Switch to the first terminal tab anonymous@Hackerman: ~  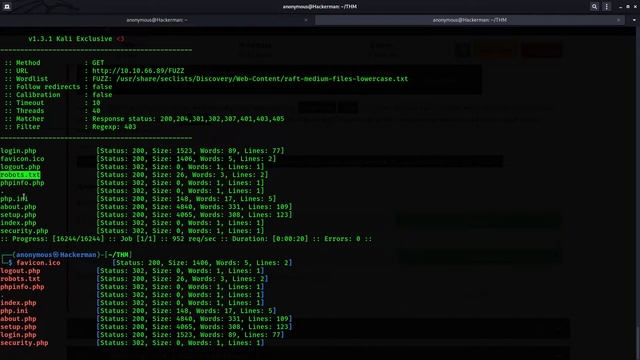(x=157, y=20)
